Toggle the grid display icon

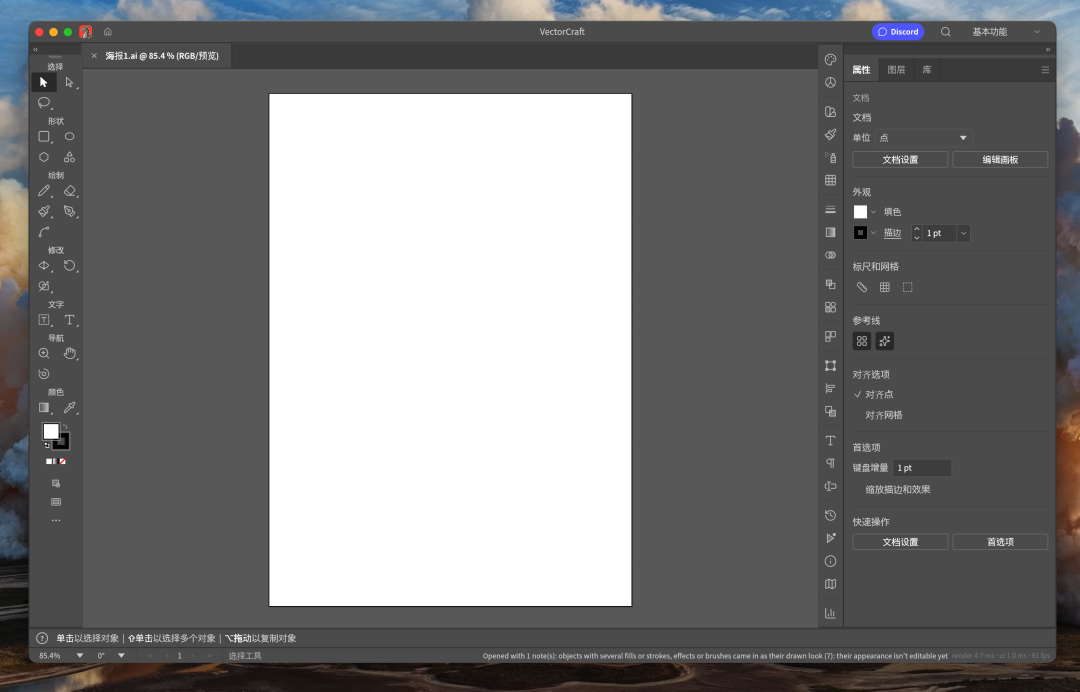(x=885, y=287)
